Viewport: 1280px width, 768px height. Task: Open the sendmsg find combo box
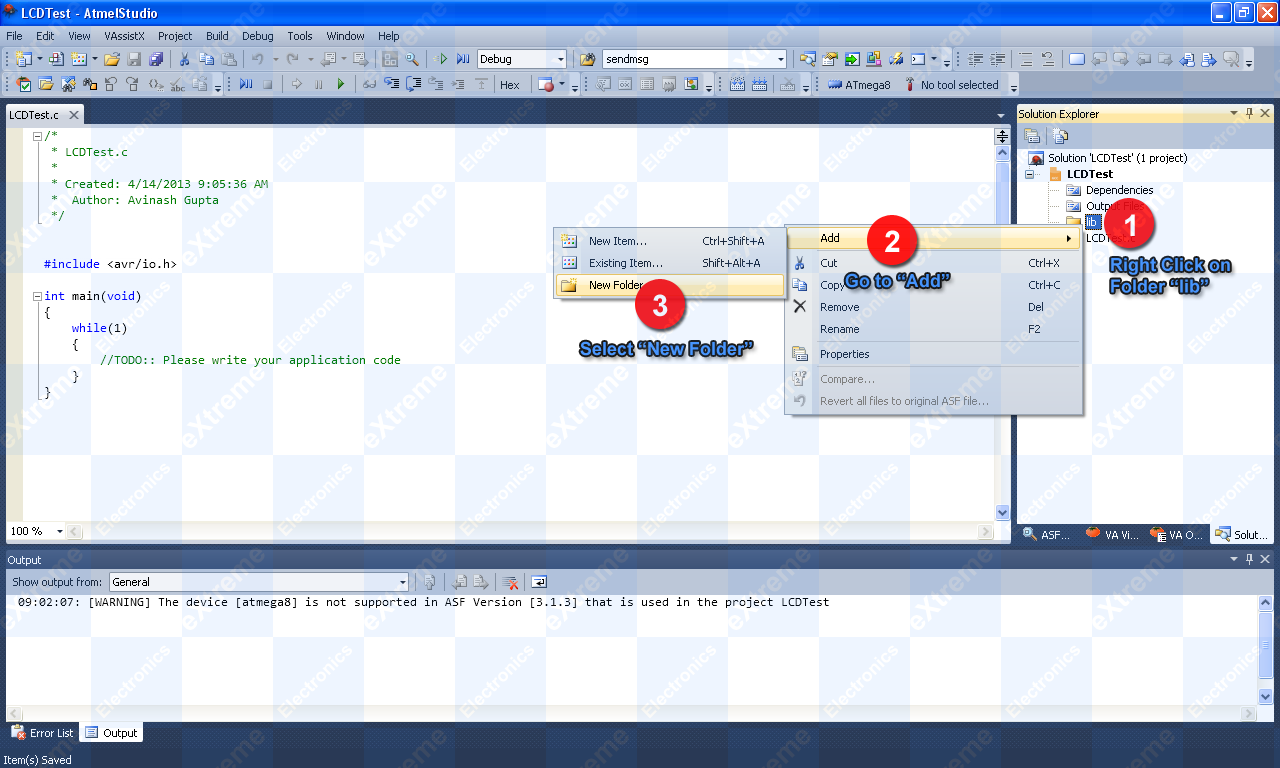781,59
